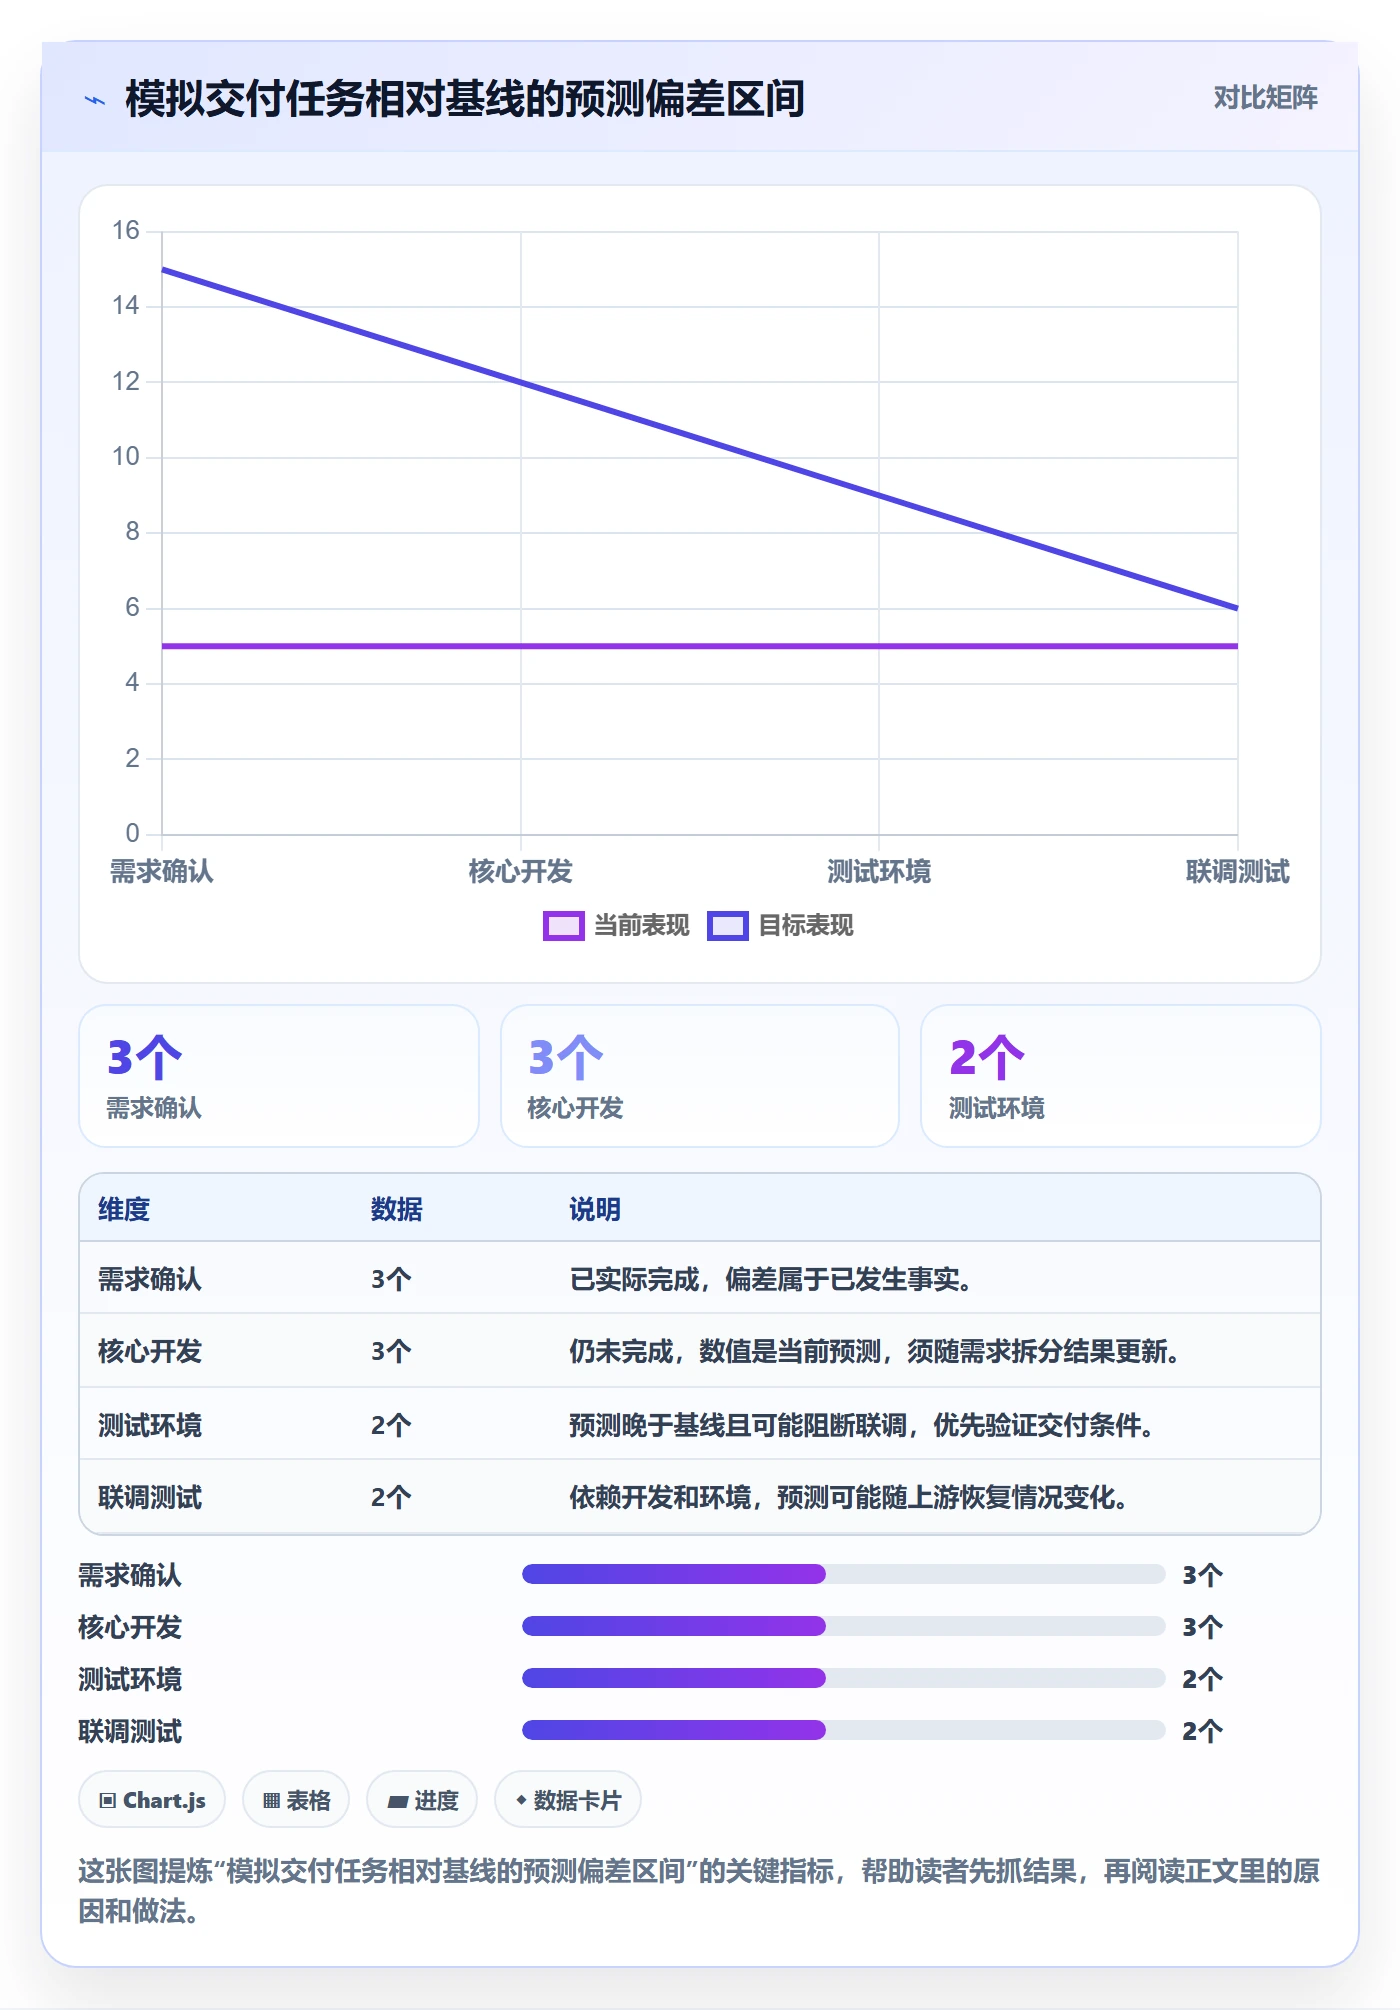Click the footer caption starting 这张图提炼
This screenshot has height=2010, width=1400.
pos(699,1891)
